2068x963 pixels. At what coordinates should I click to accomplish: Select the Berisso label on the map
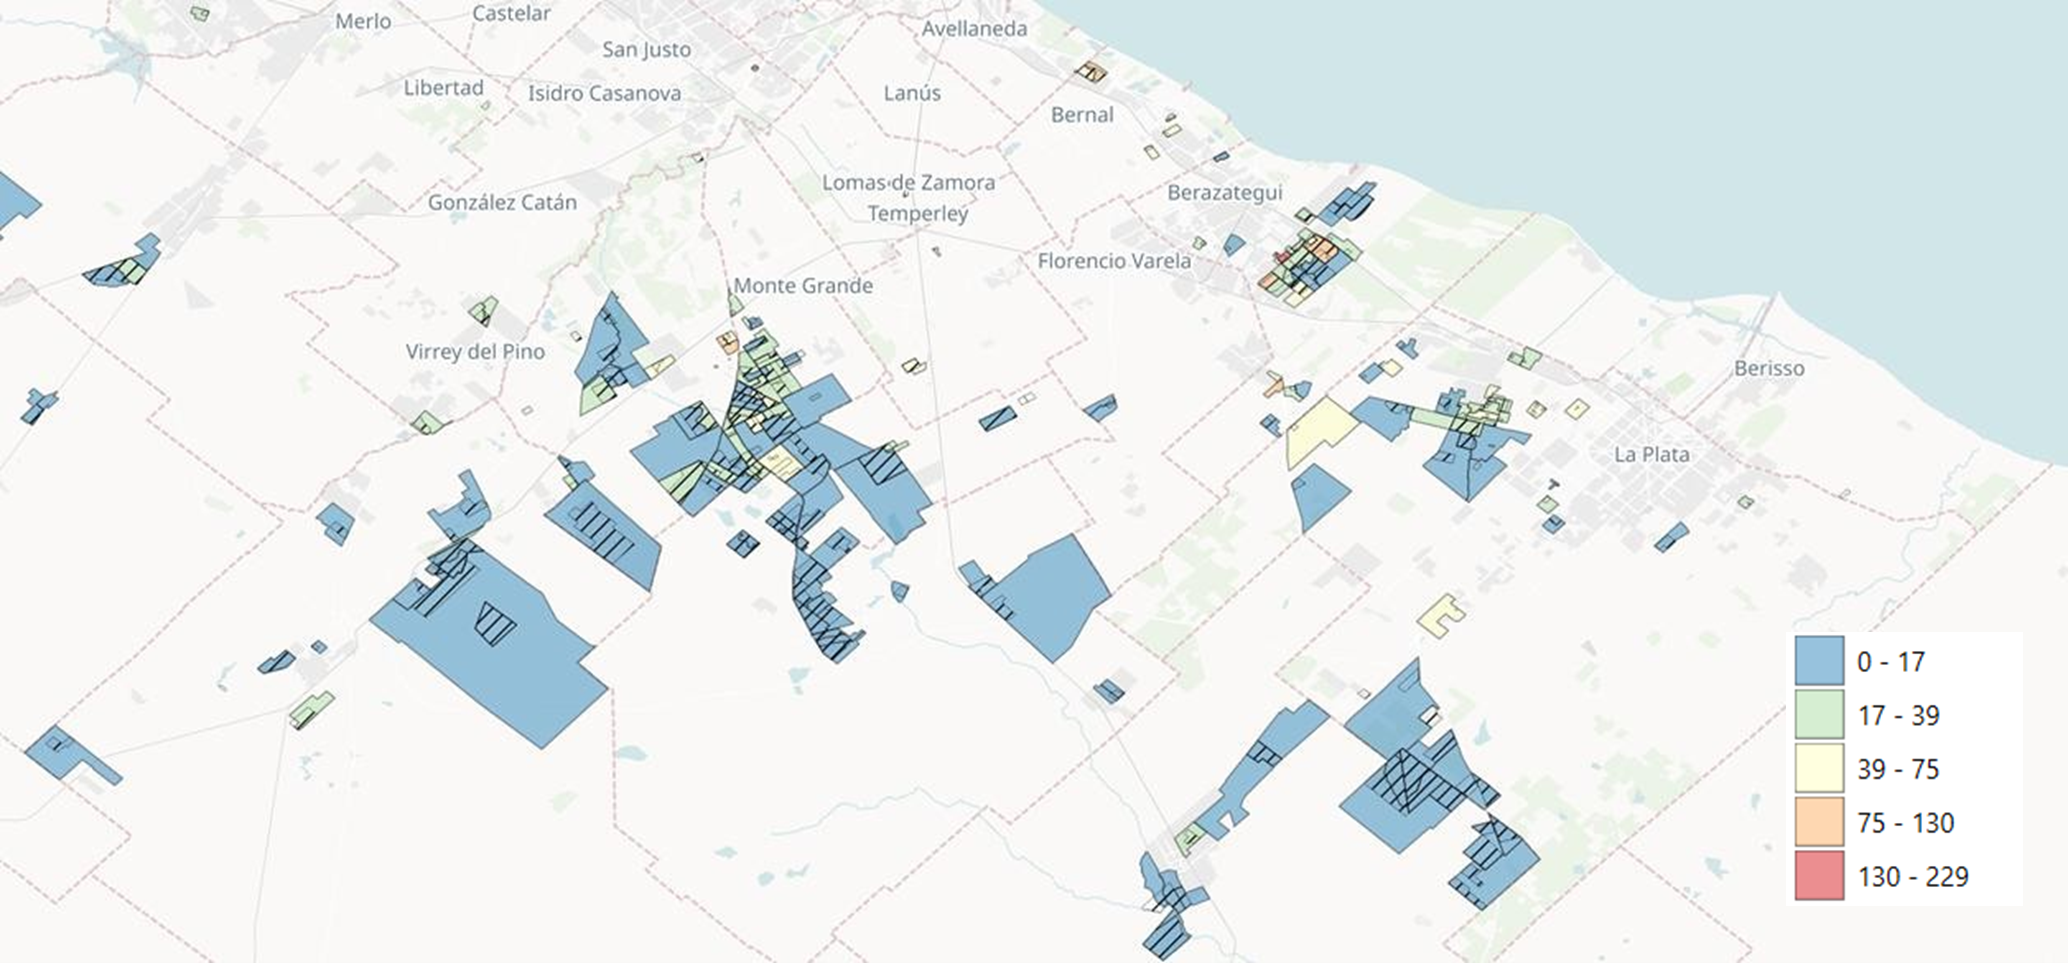[1768, 368]
